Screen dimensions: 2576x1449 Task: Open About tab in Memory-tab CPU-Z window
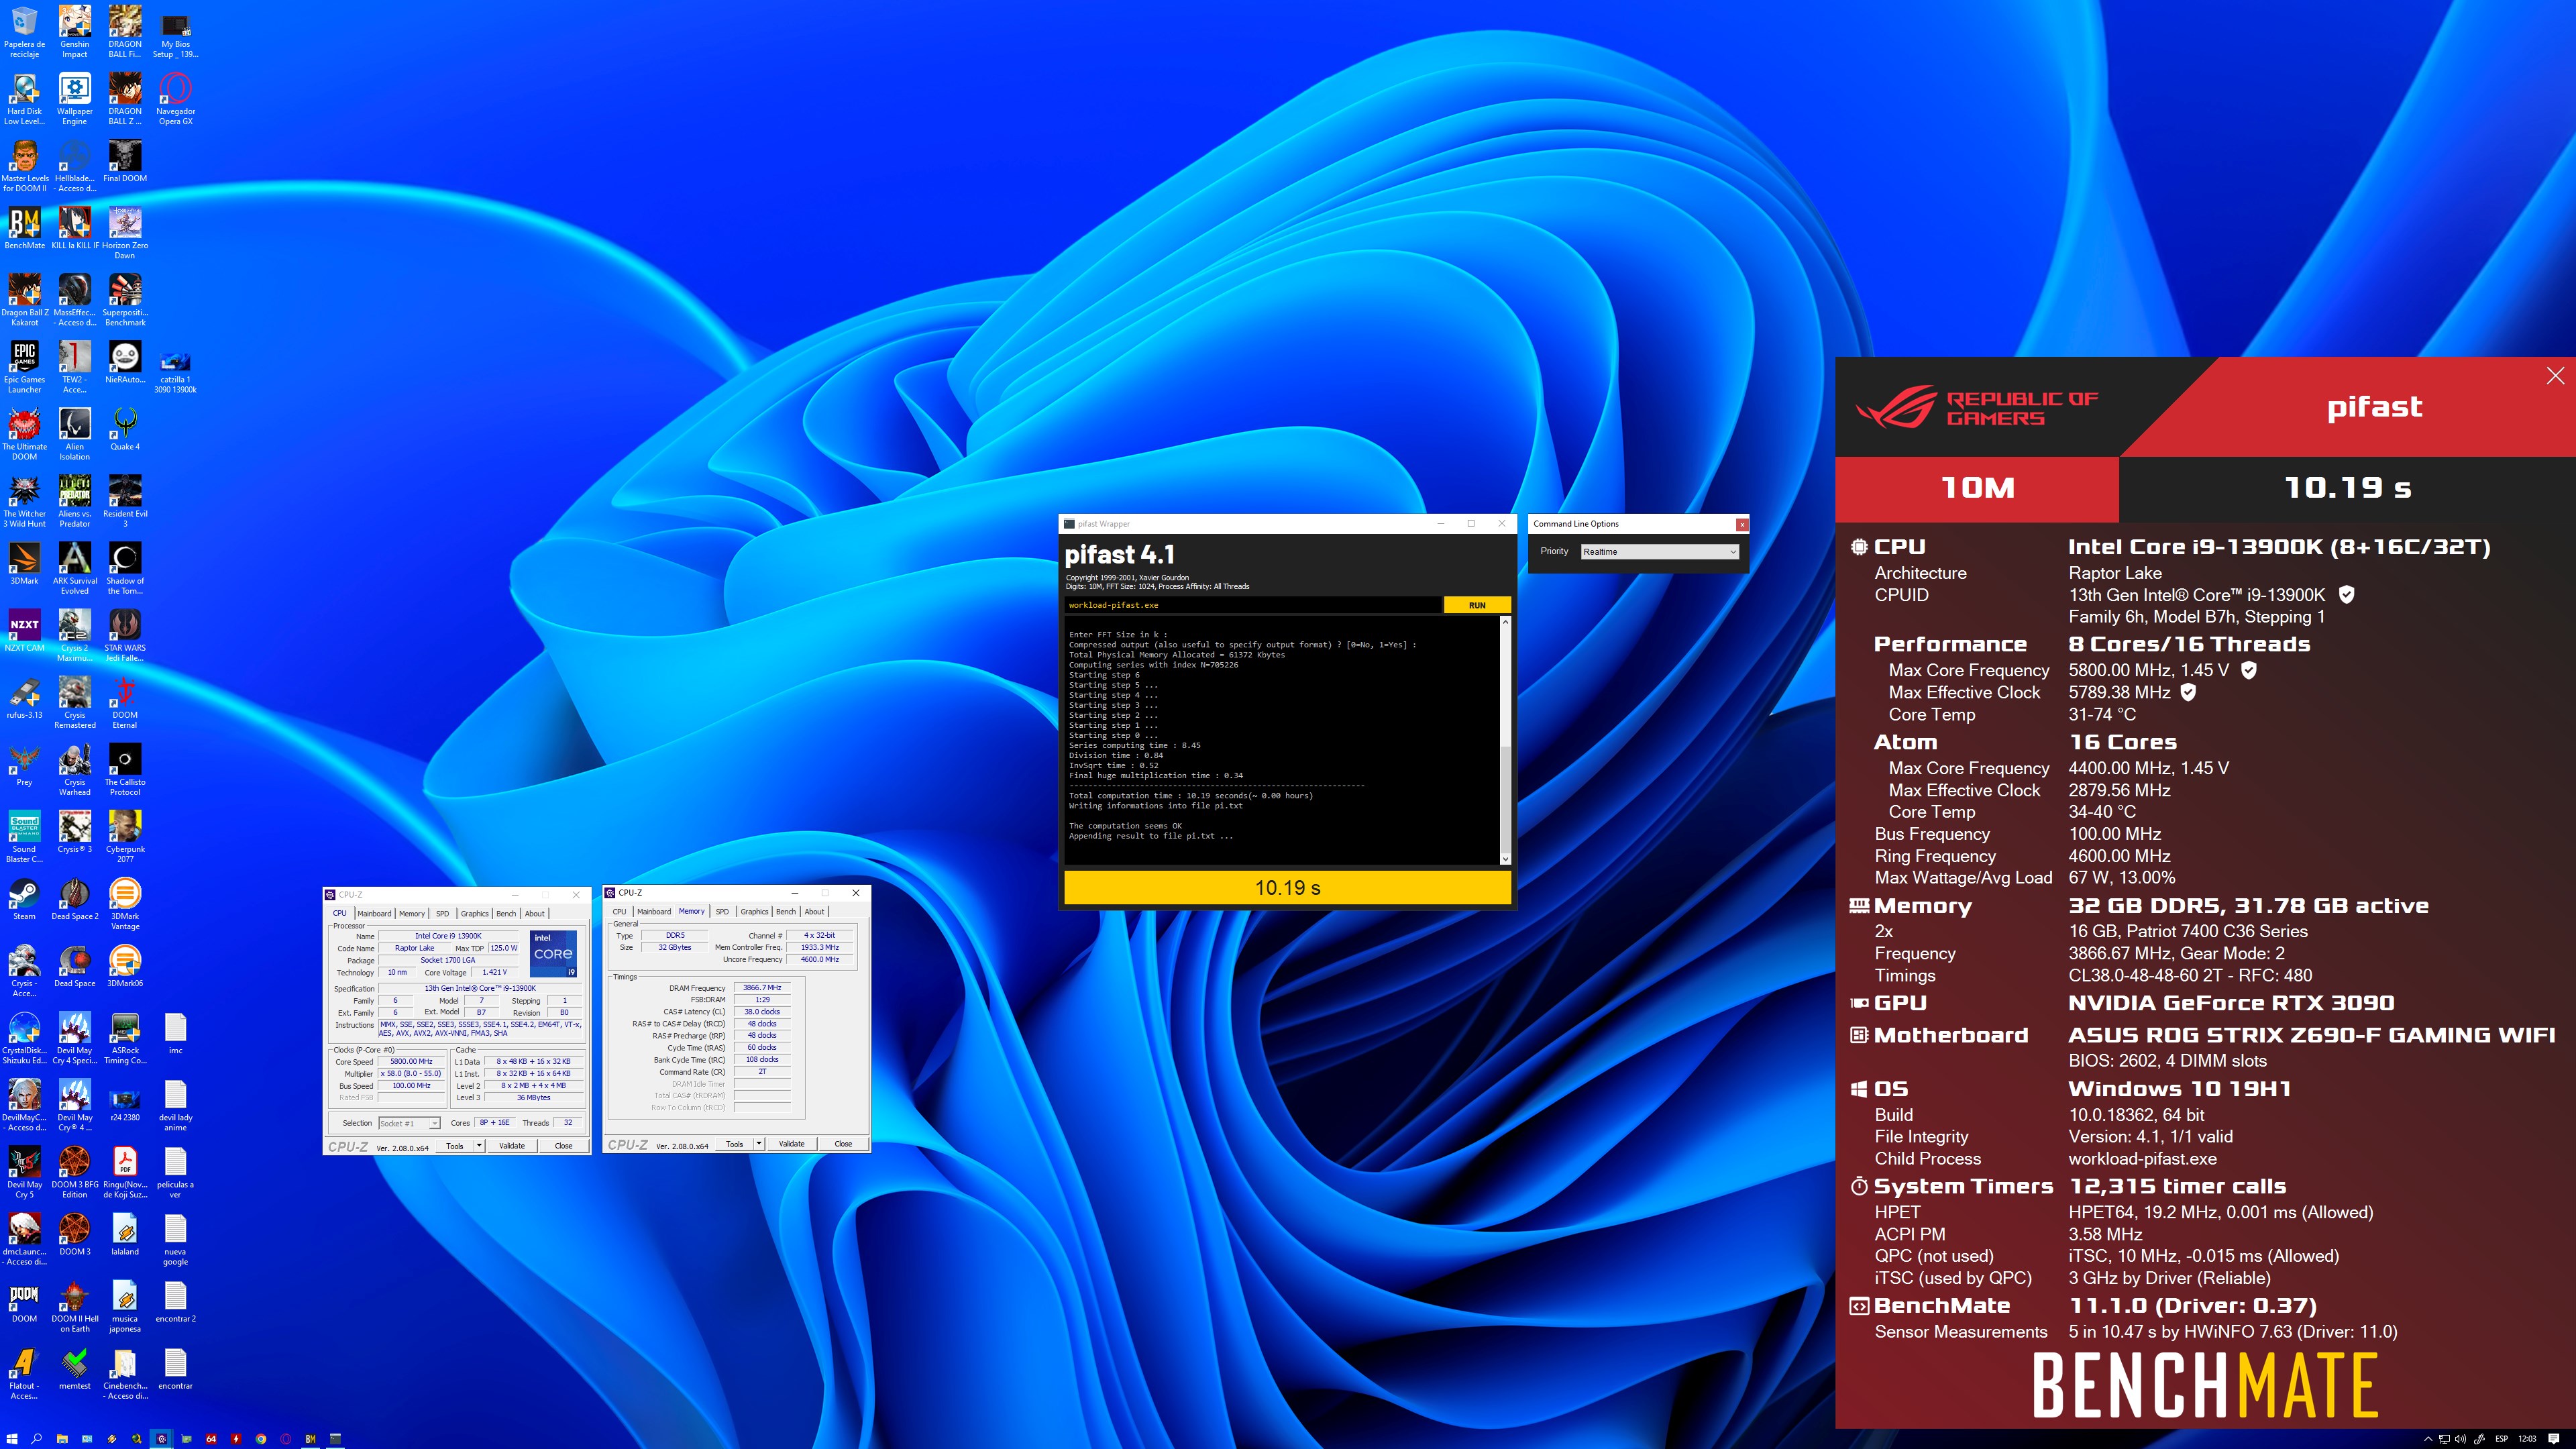coord(815,911)
